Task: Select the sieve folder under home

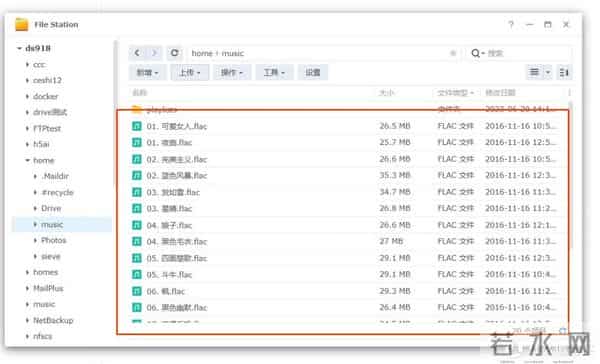Action: (51, 256)
